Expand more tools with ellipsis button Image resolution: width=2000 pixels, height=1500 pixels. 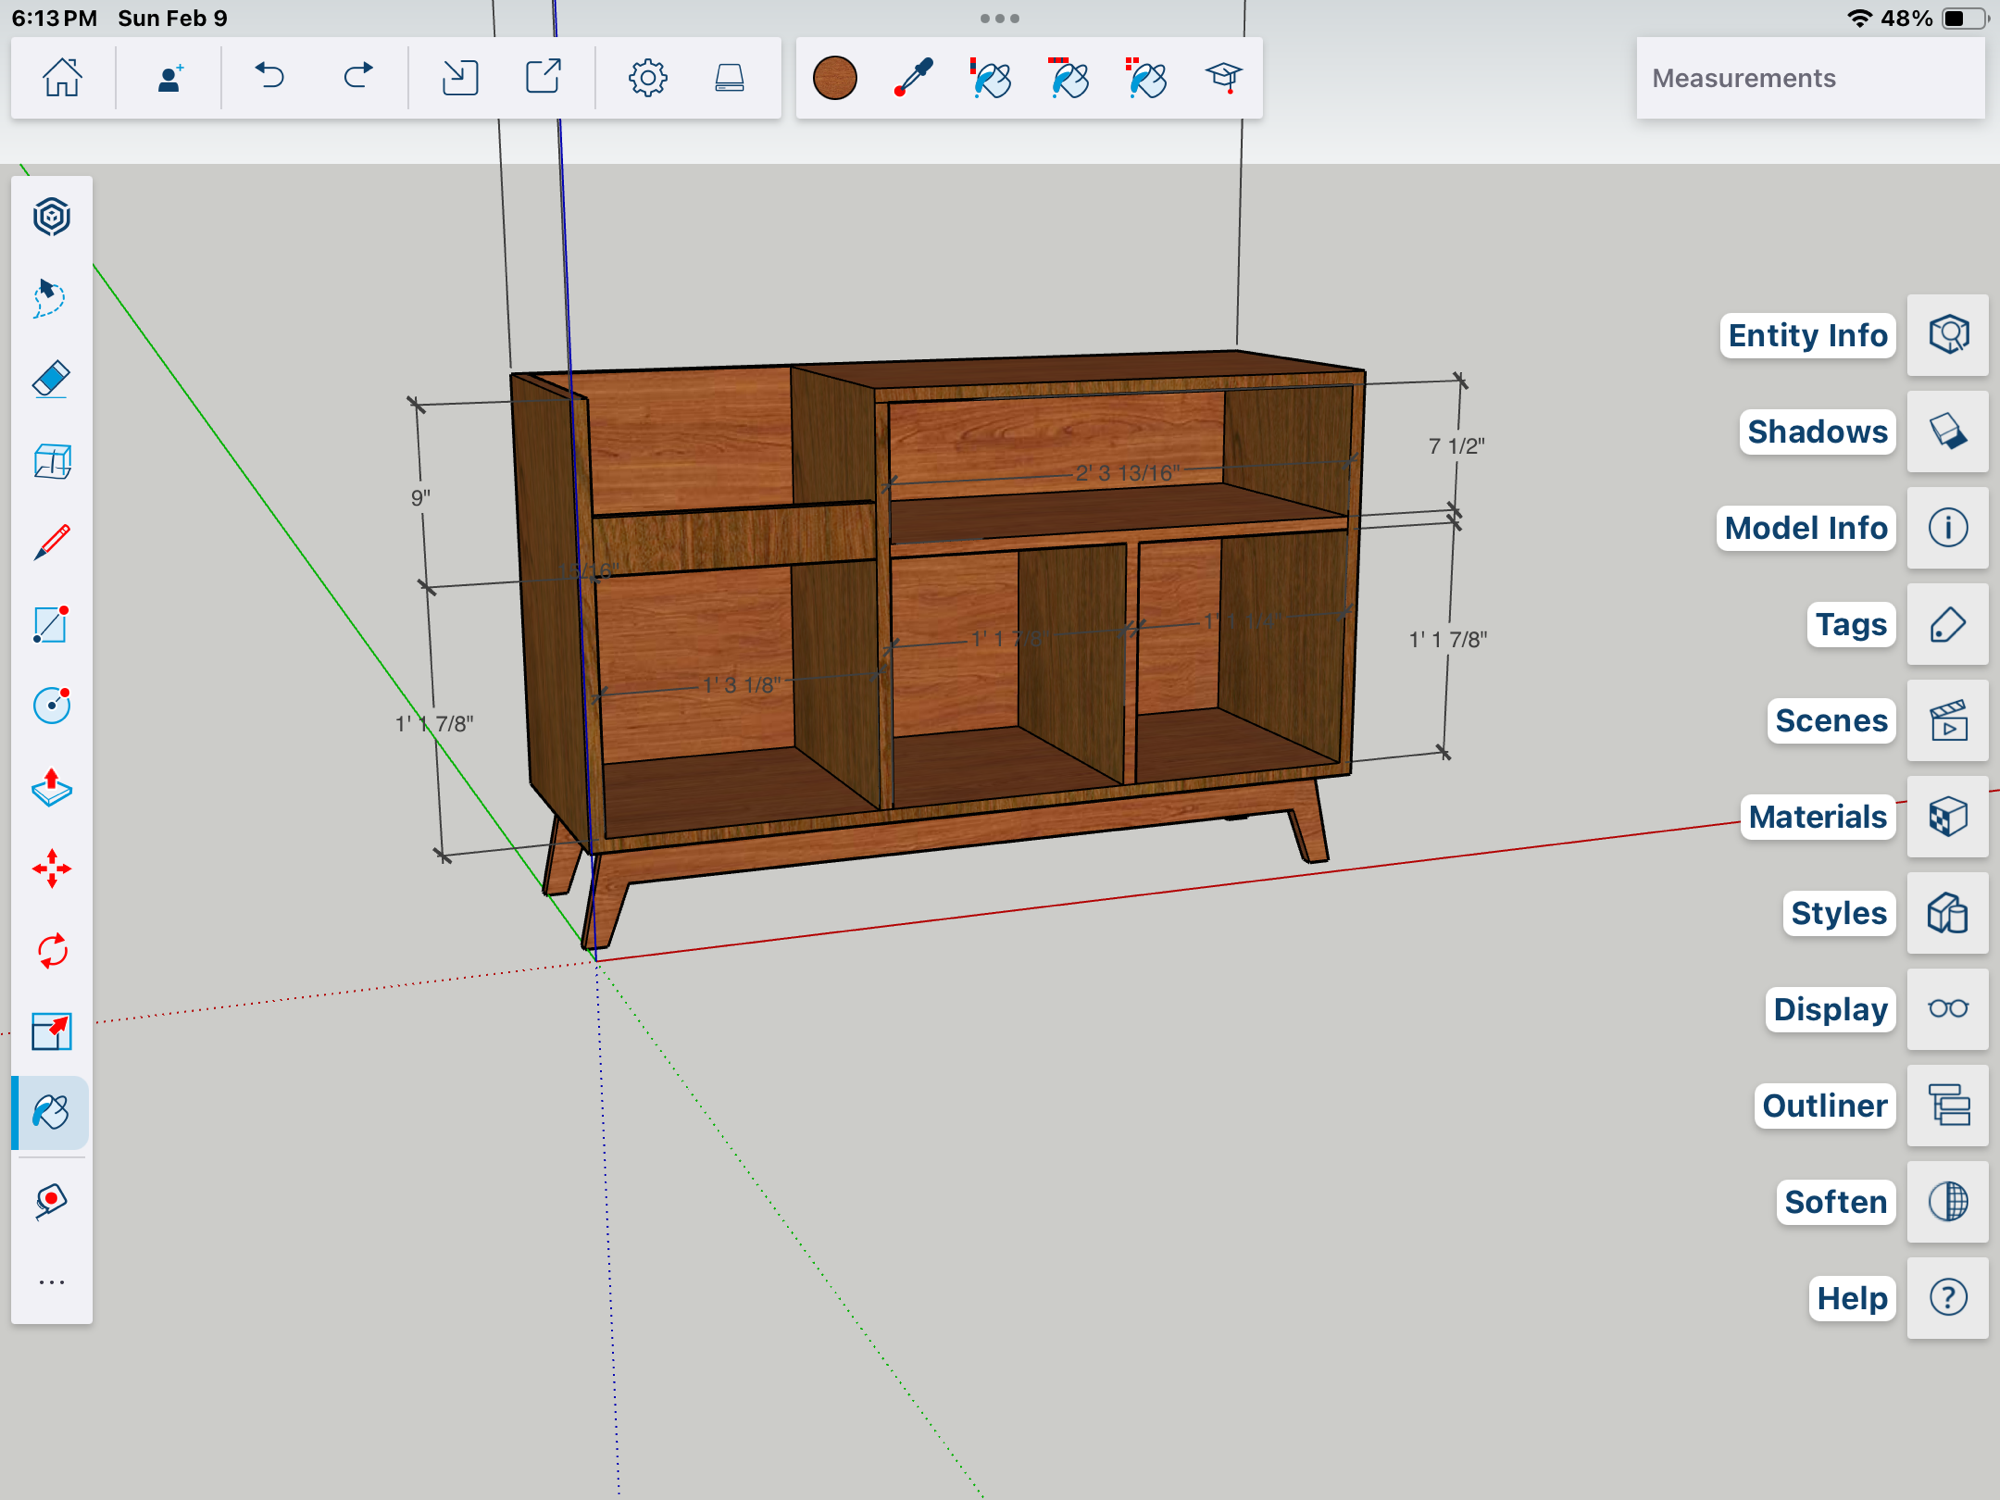click(51, 1282)
